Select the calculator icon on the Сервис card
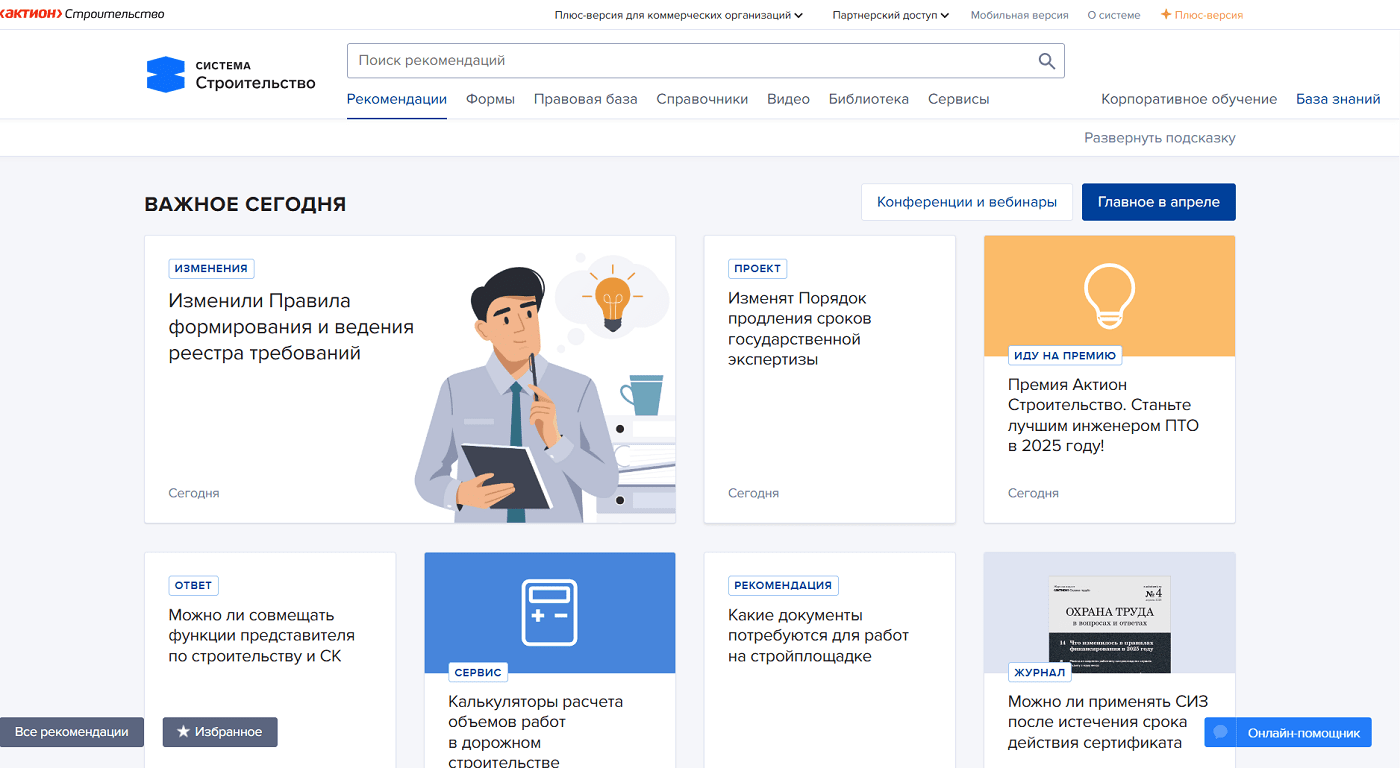1400x768 pixels. click(549, 613)
